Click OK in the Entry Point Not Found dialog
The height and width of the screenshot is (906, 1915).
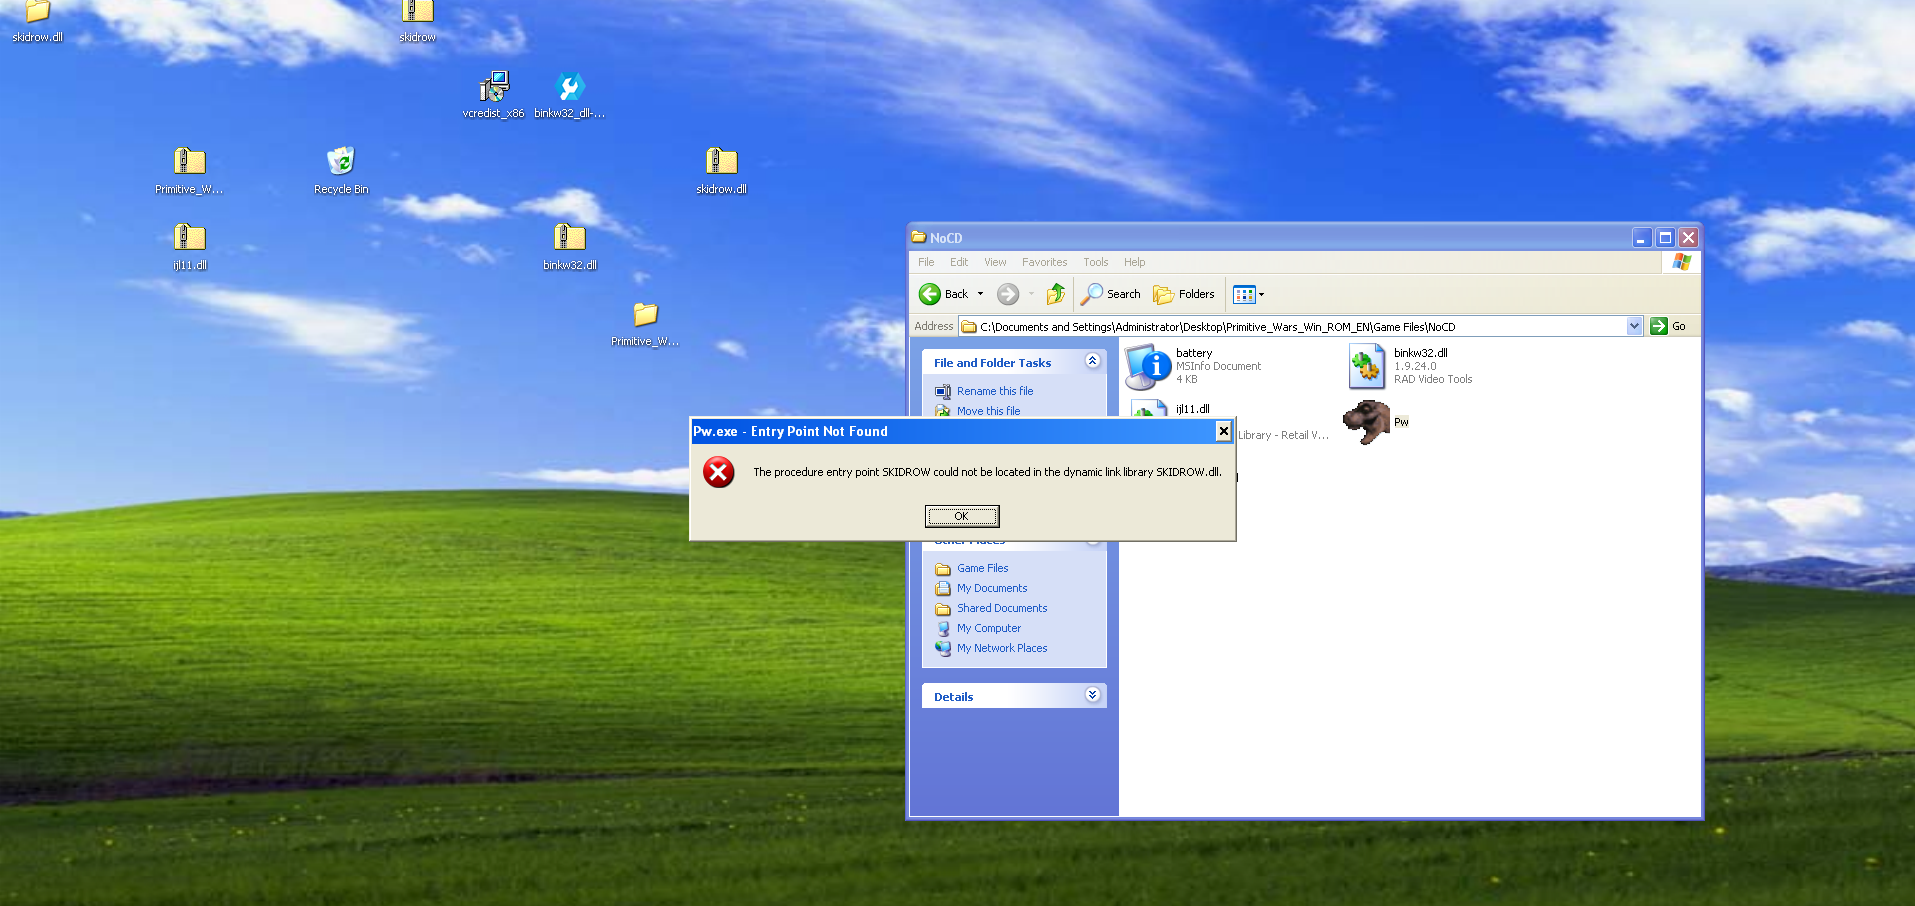click(961, 516)
